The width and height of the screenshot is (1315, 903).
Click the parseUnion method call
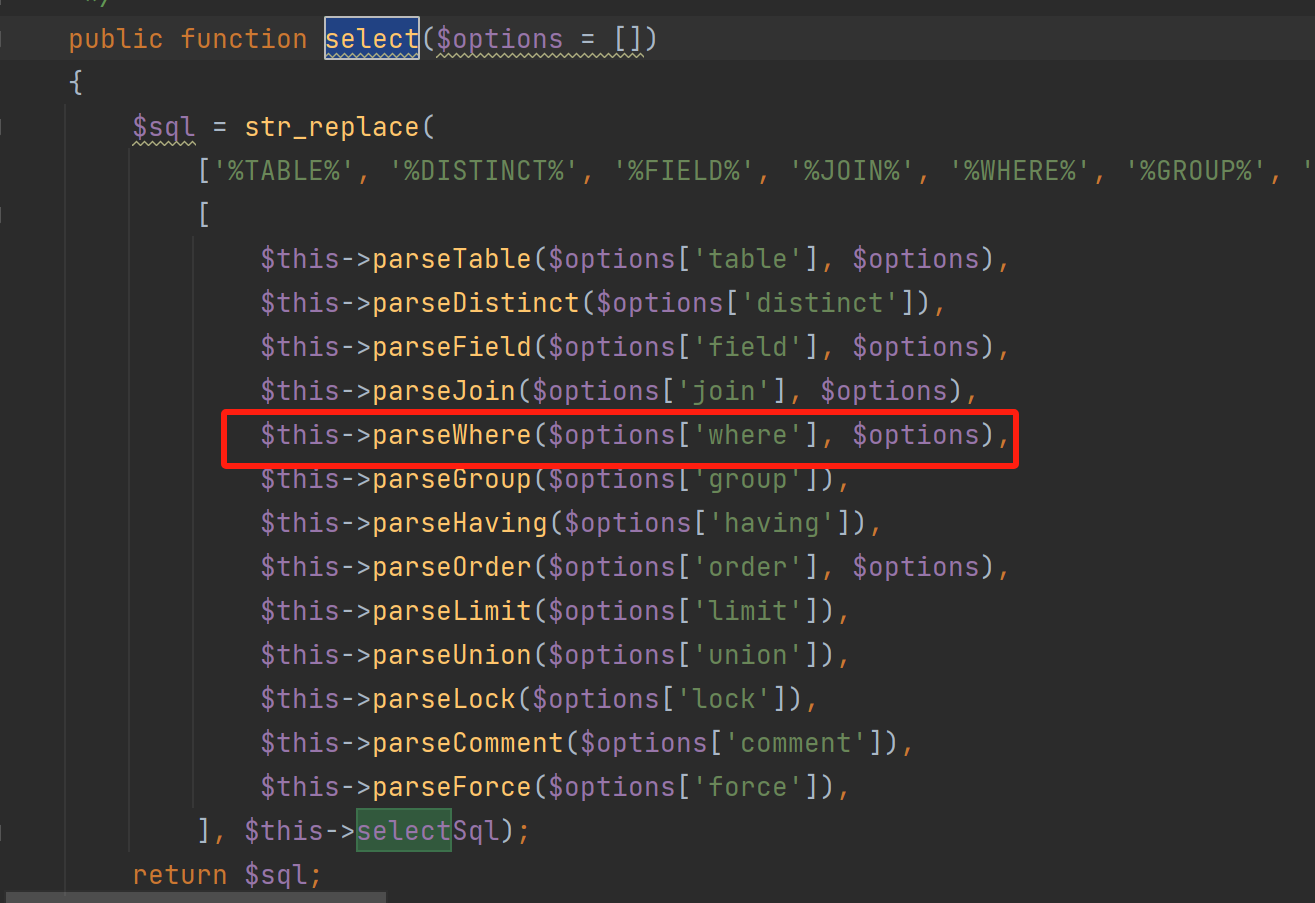pos(452,655)
